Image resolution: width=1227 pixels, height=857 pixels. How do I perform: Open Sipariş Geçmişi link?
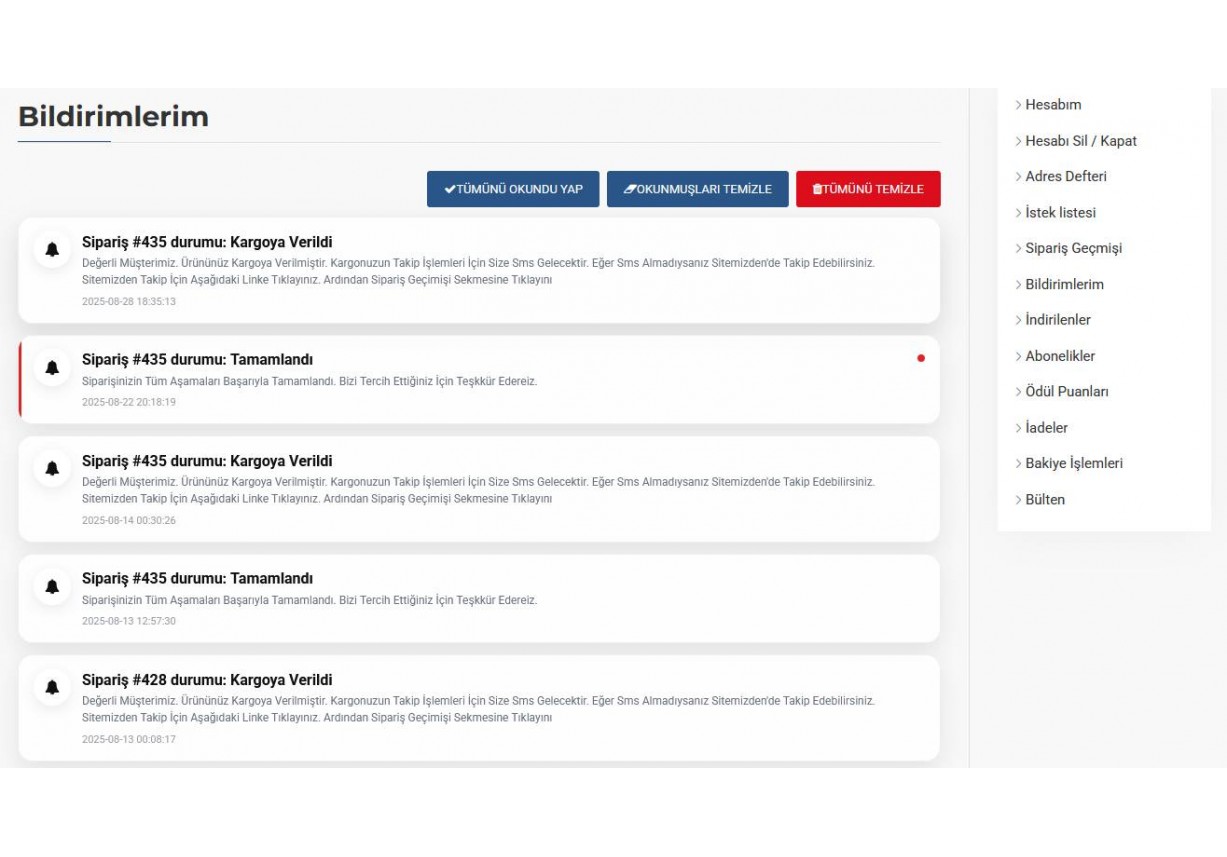pos(1073,249)
